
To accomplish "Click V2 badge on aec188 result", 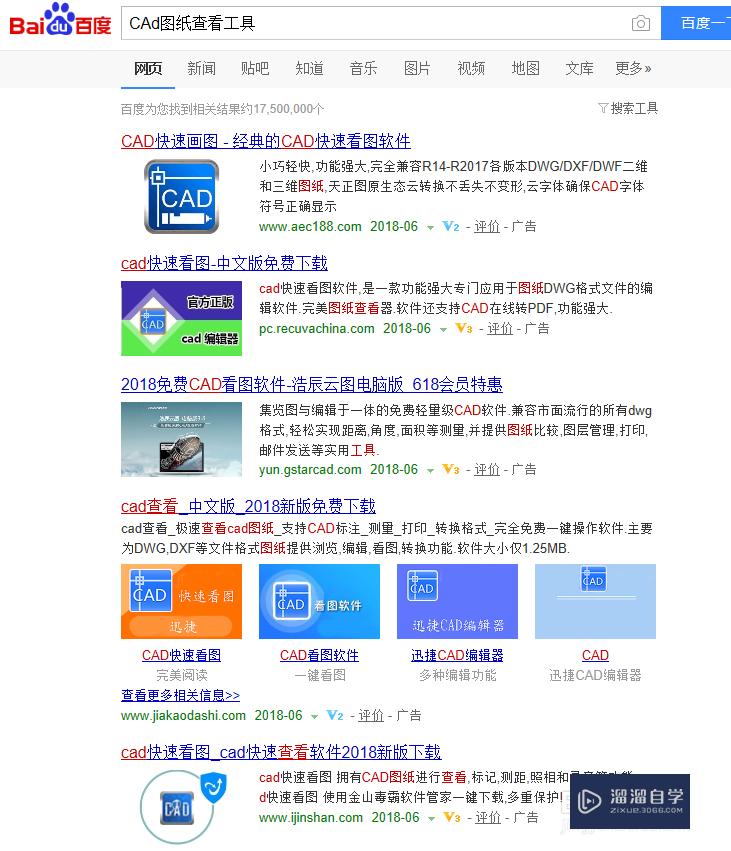I will [x=451, y=226].
